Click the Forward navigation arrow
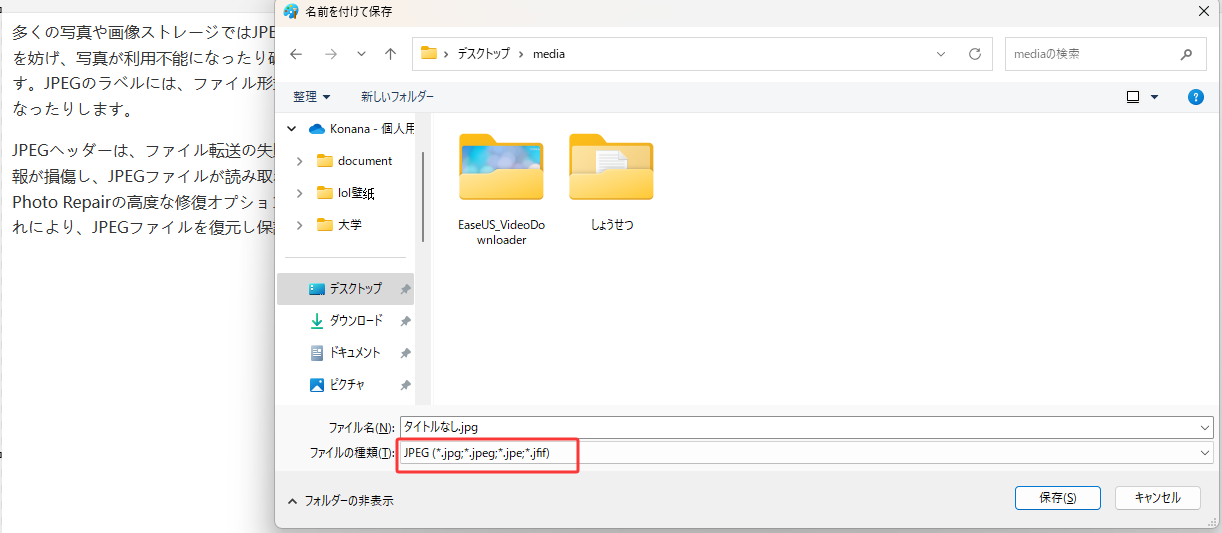 click(x=330, y=54)
